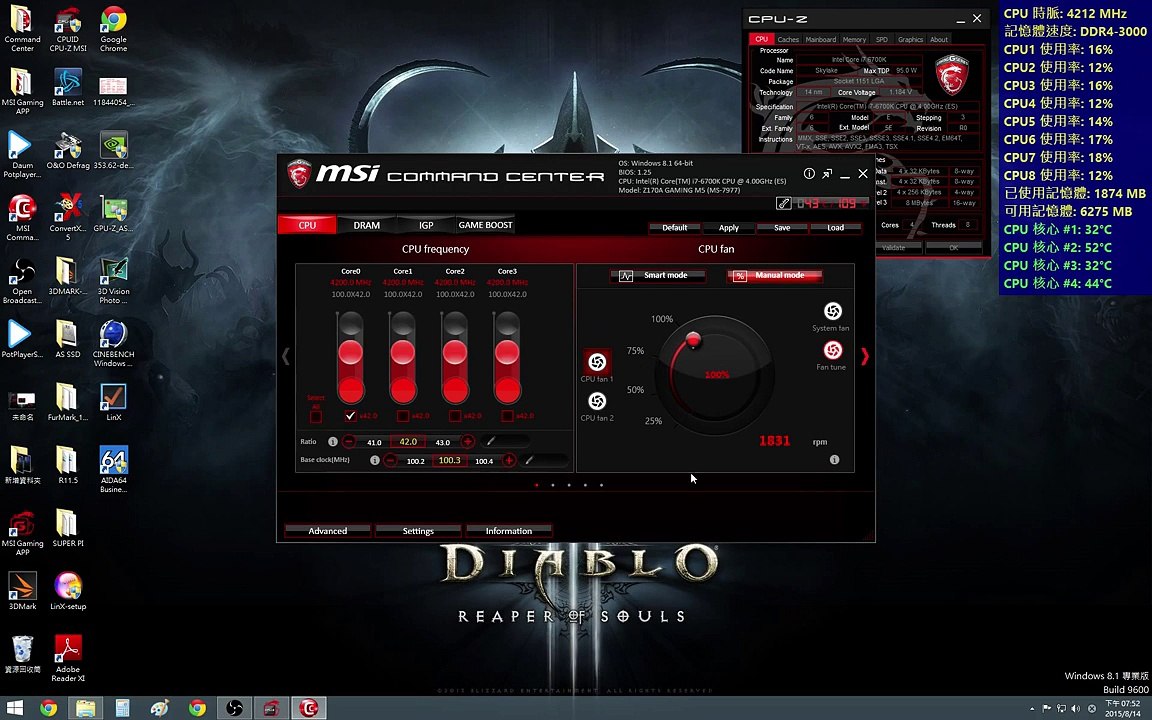The width and height of the screenshot is (1152, 720).
Task: Click the fan speed dial knob
Action: [692, 339]
